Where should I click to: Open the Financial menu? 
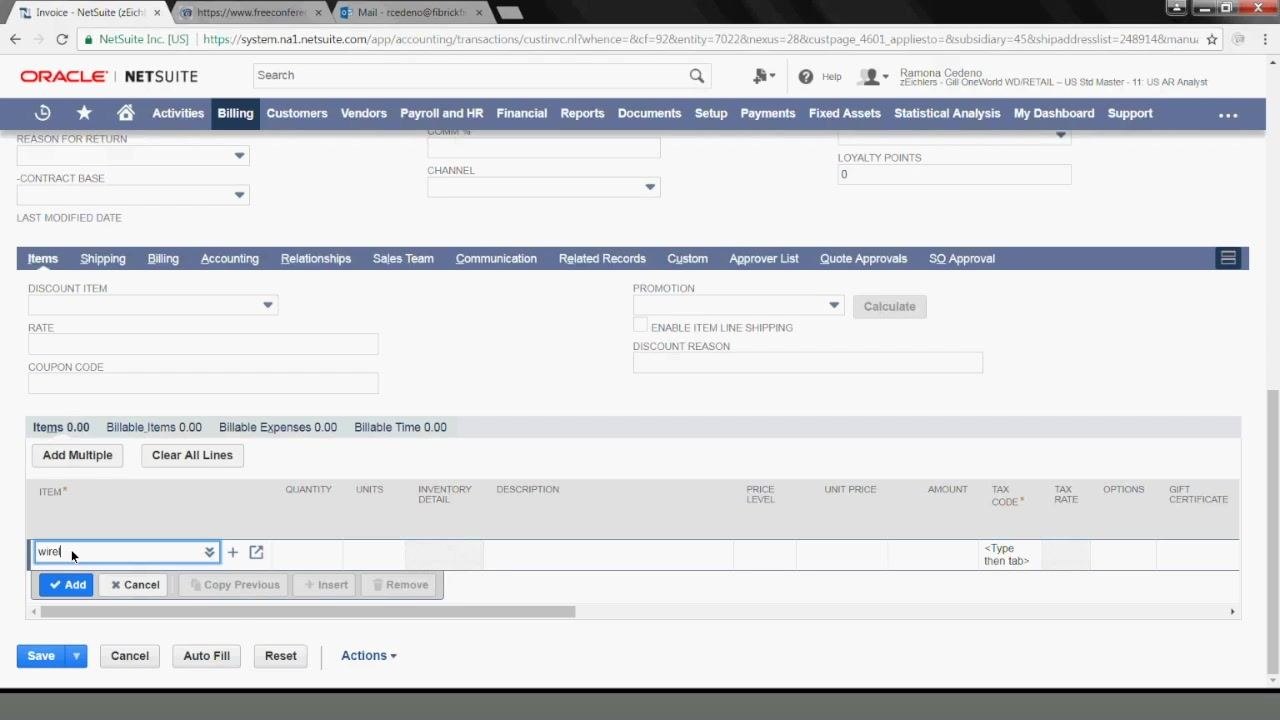pyautogui.click(x=522, y=113)
